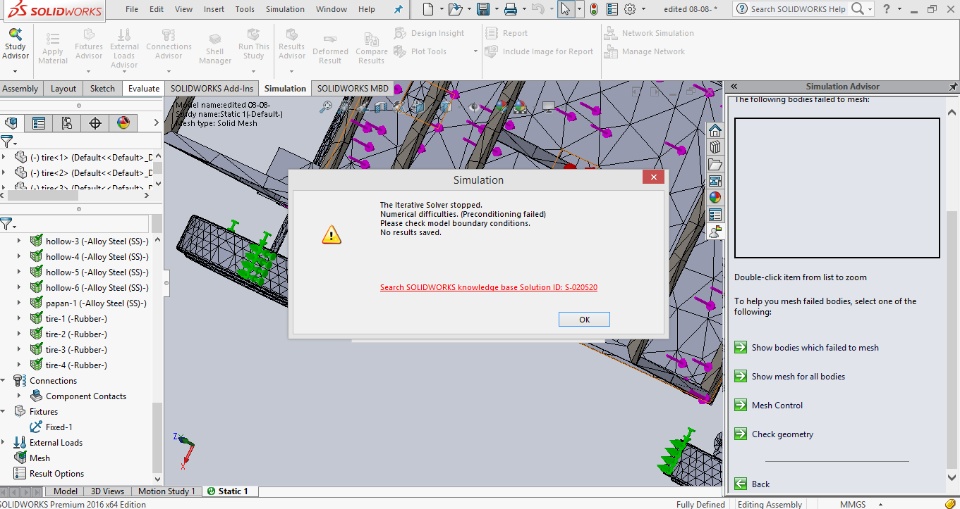This screenshot has height=509, width=960.
Task: Switch to the SOLIDWORKS Add-Ins tab
Action: coord(212,88)
